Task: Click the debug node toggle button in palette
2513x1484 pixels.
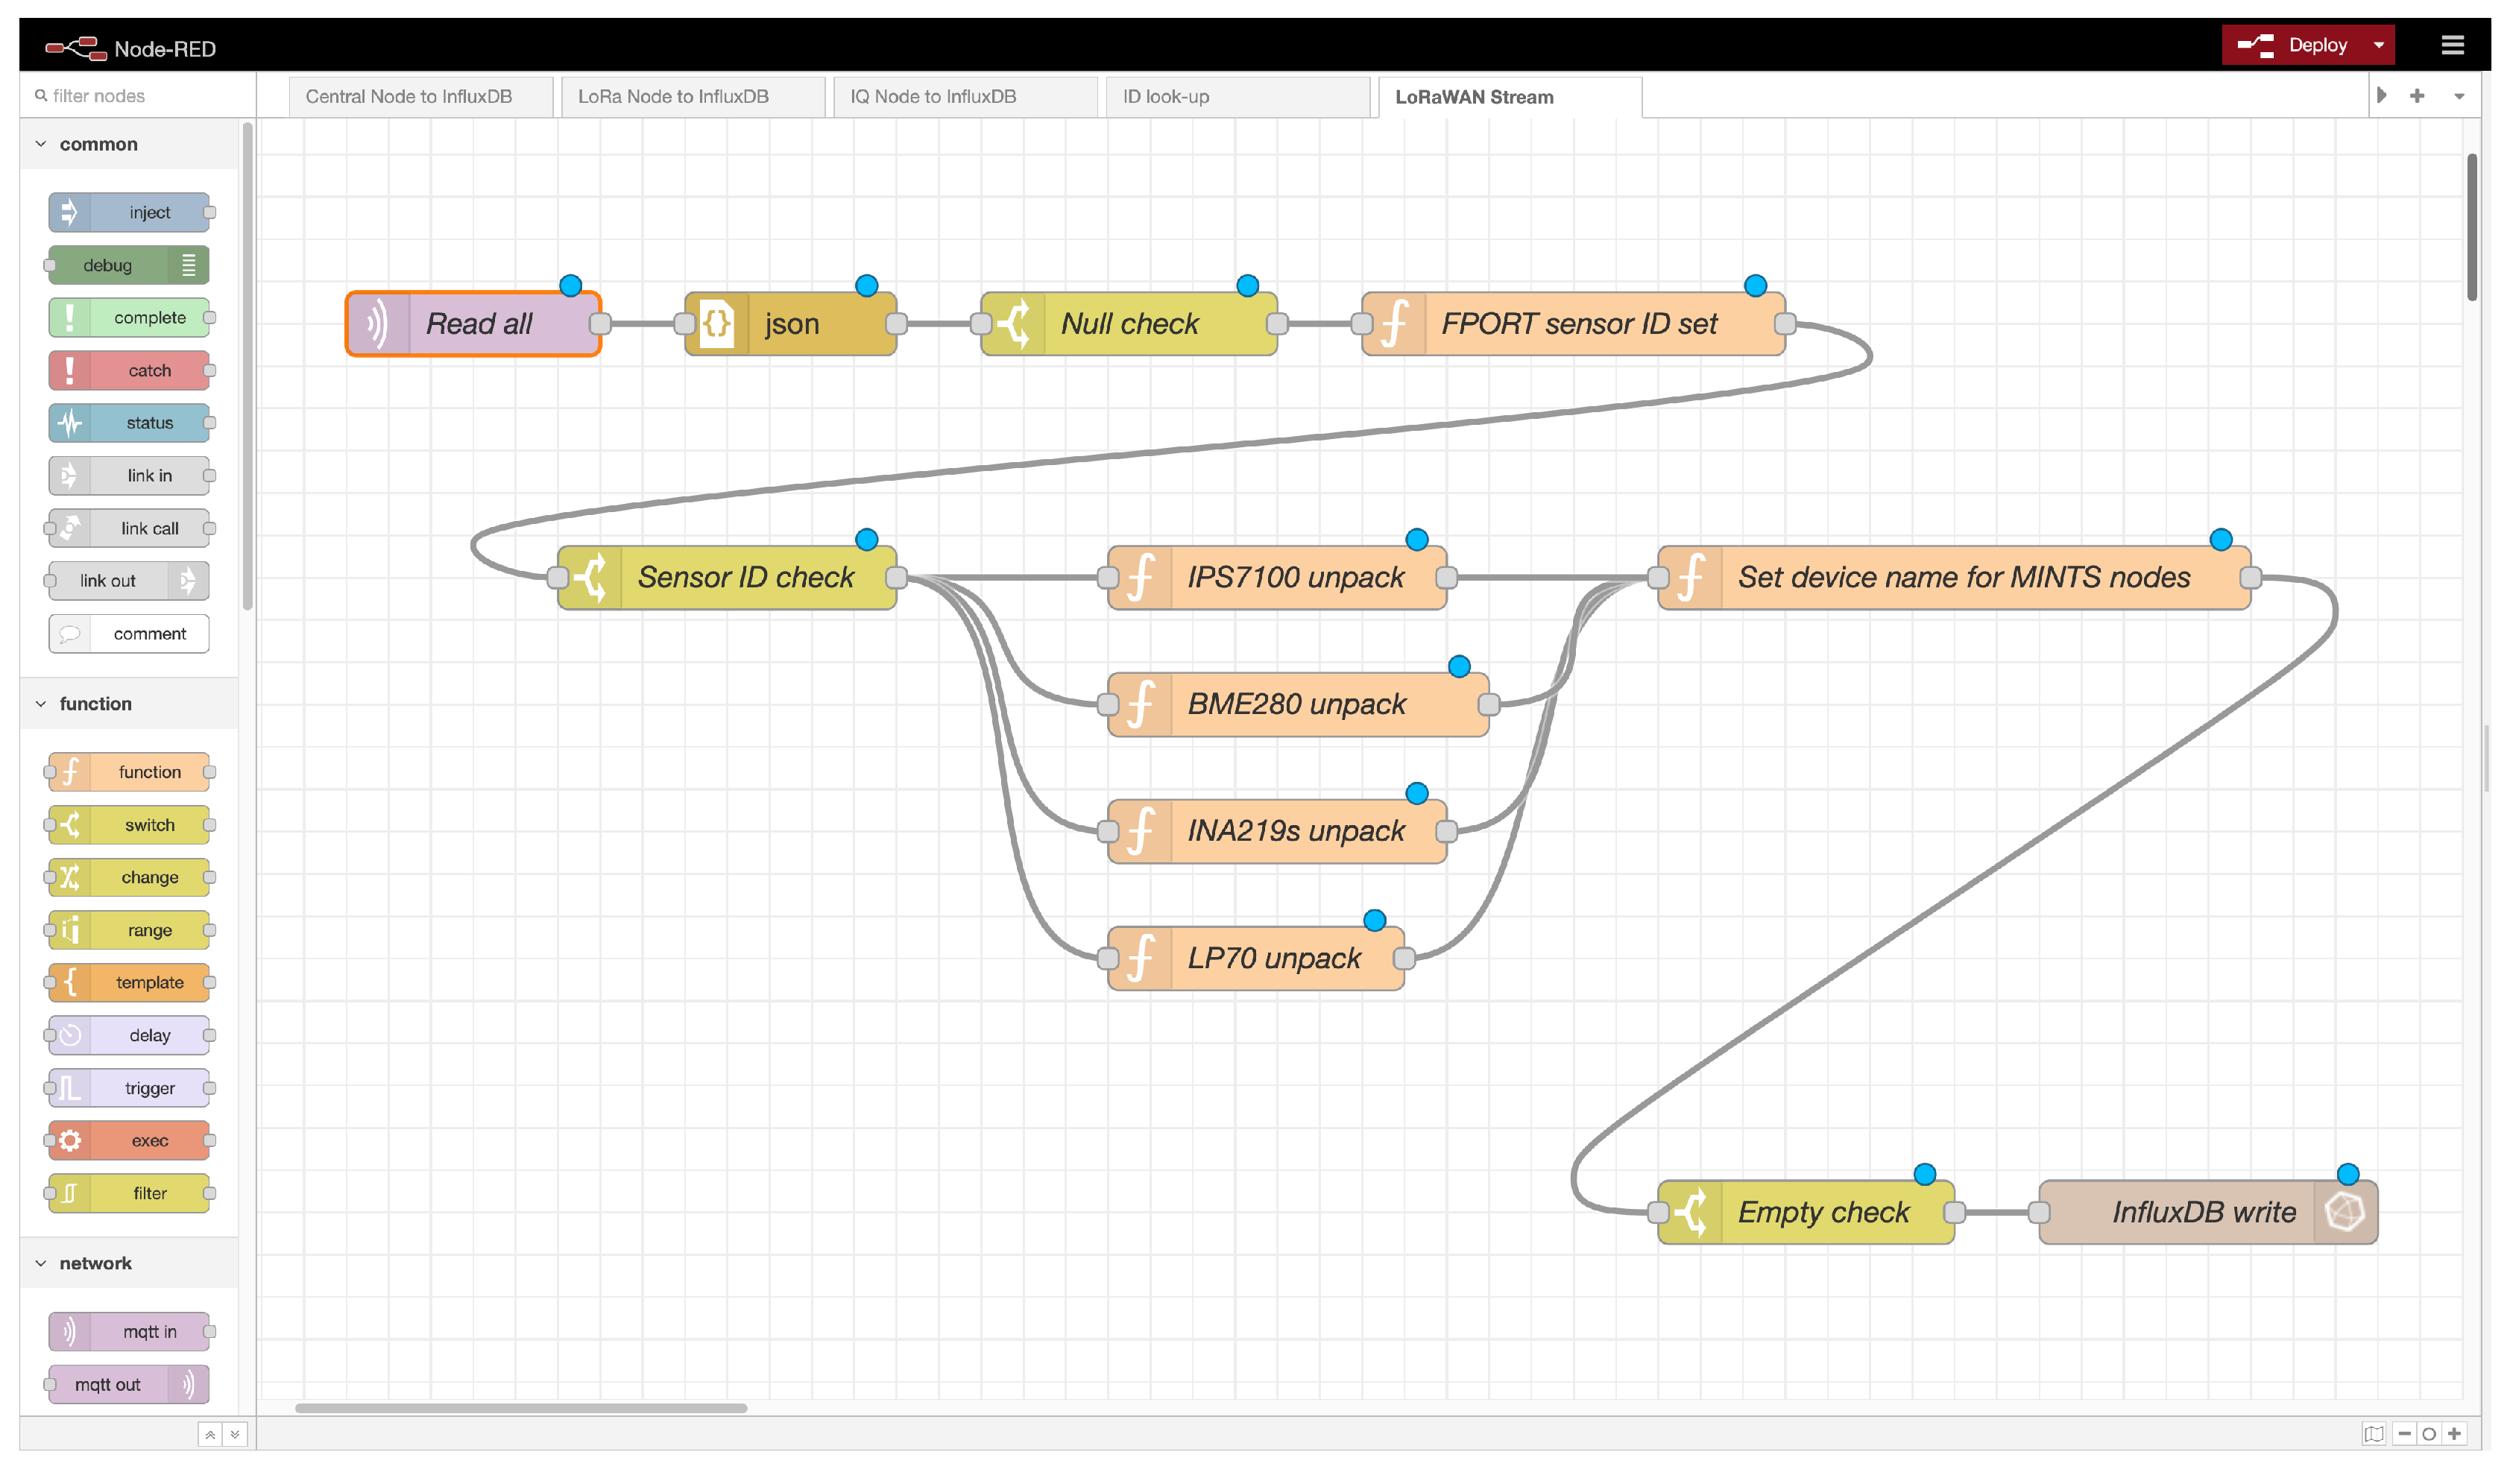Action: pos(188,266)
